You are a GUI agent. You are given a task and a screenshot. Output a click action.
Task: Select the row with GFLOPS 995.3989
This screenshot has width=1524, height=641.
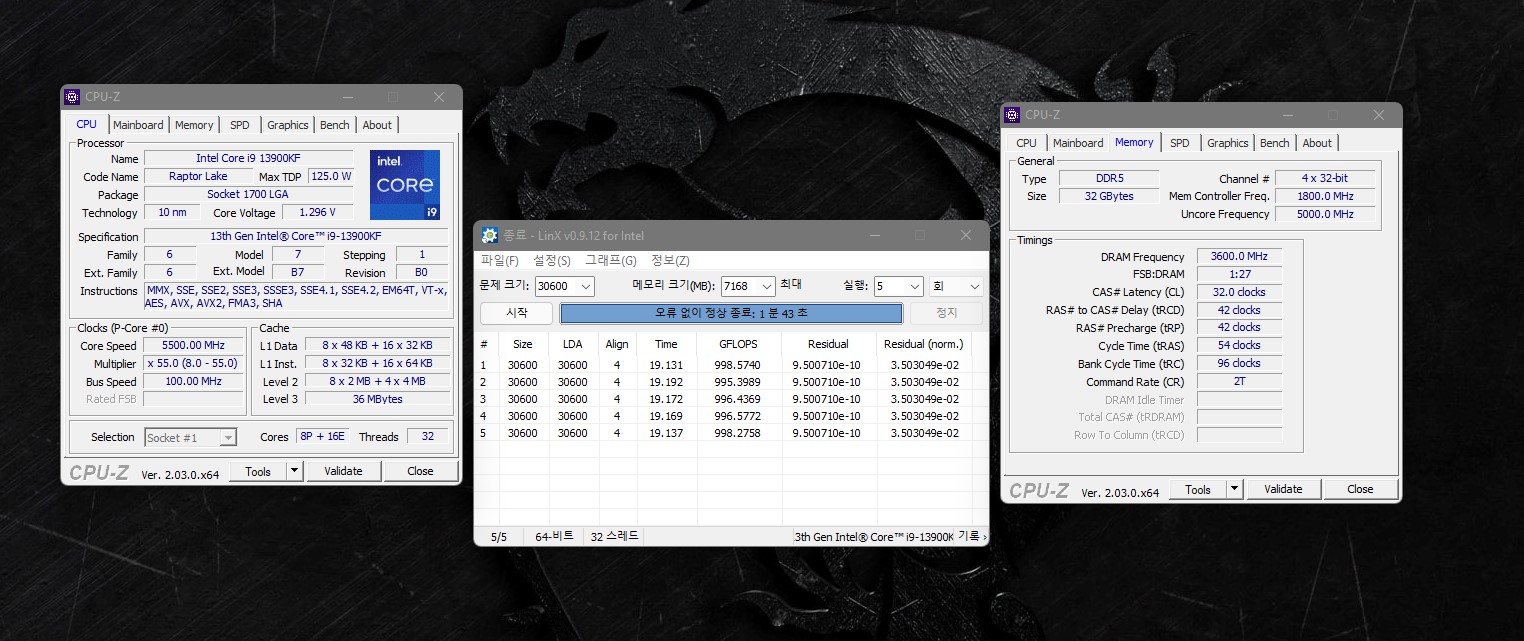coord(730,382)
